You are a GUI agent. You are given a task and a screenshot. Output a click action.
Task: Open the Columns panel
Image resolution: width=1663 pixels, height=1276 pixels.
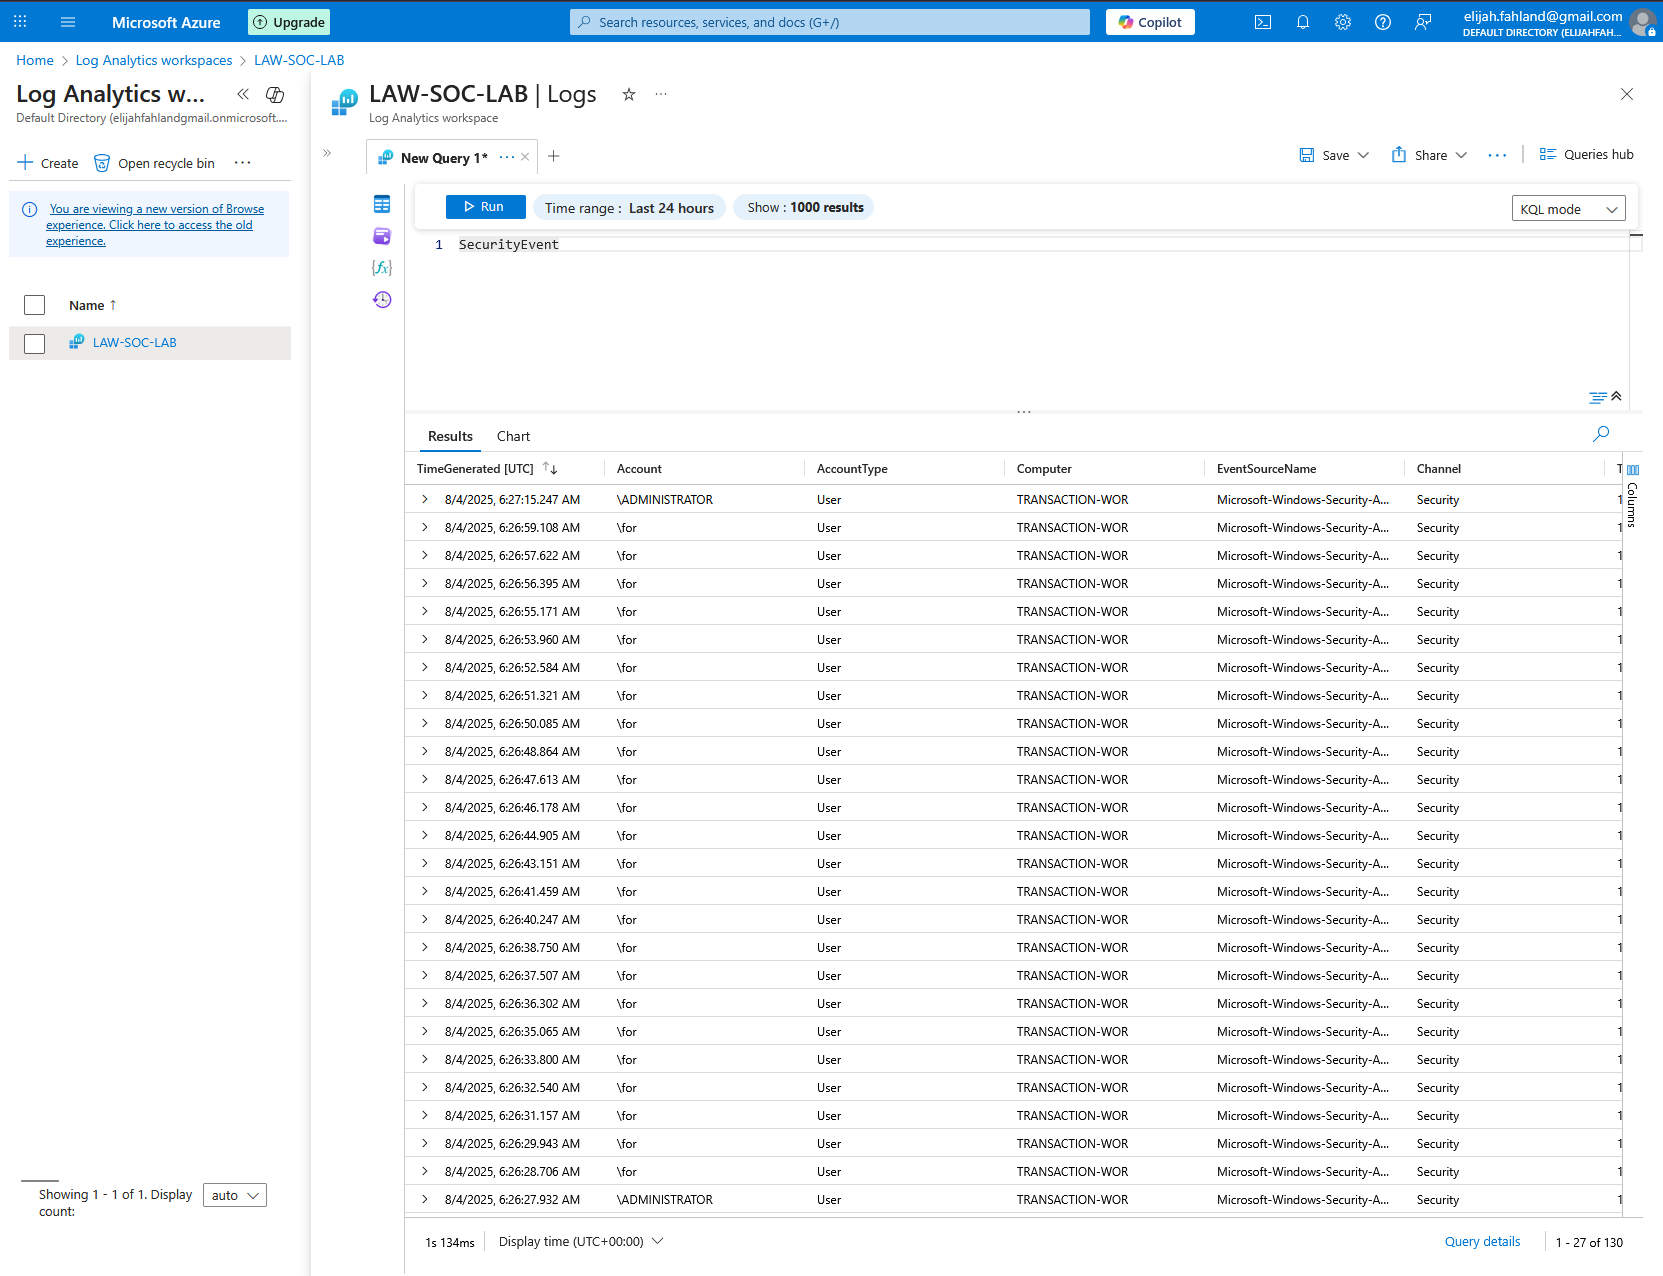click(x=1633, y=497)
